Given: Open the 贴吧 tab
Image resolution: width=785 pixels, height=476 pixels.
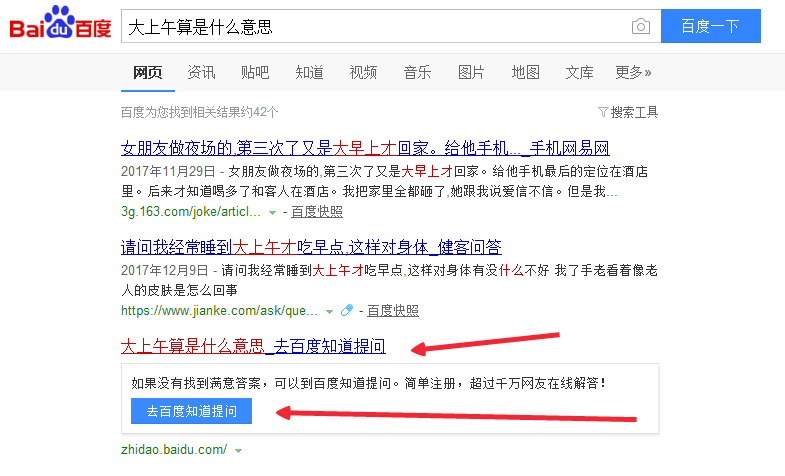Looking at the screenshot, I should [255, 73].
